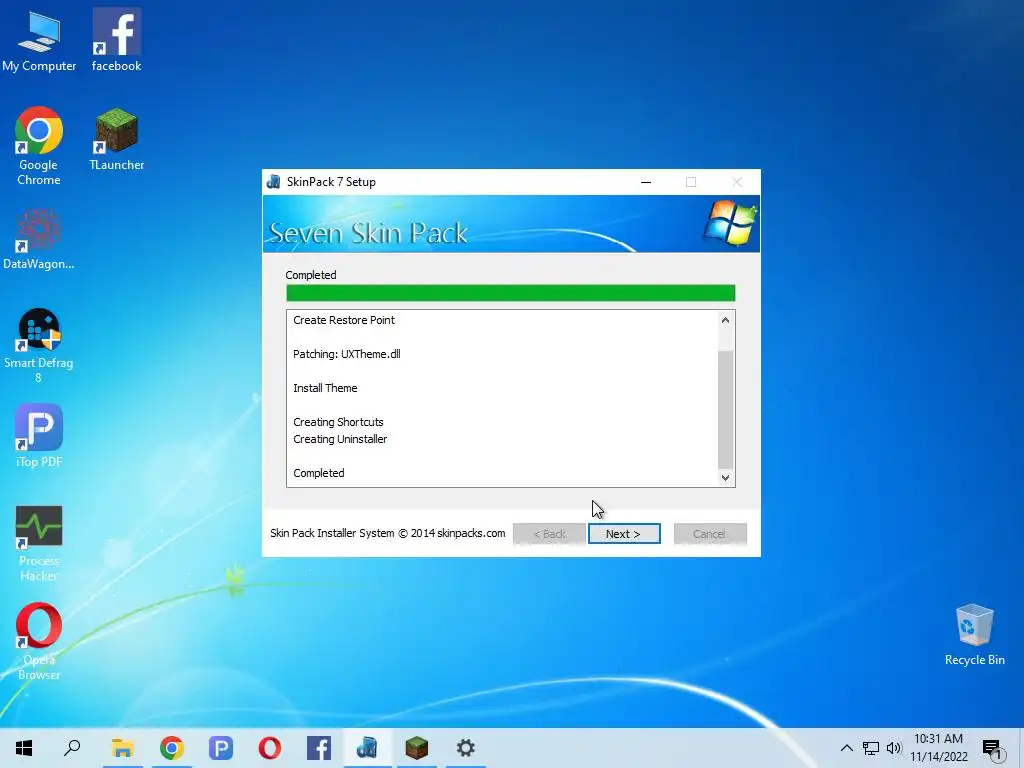Open taskbar search magnifier
The height and width of the screenshot is (768, 1024).
pos(72,748)
